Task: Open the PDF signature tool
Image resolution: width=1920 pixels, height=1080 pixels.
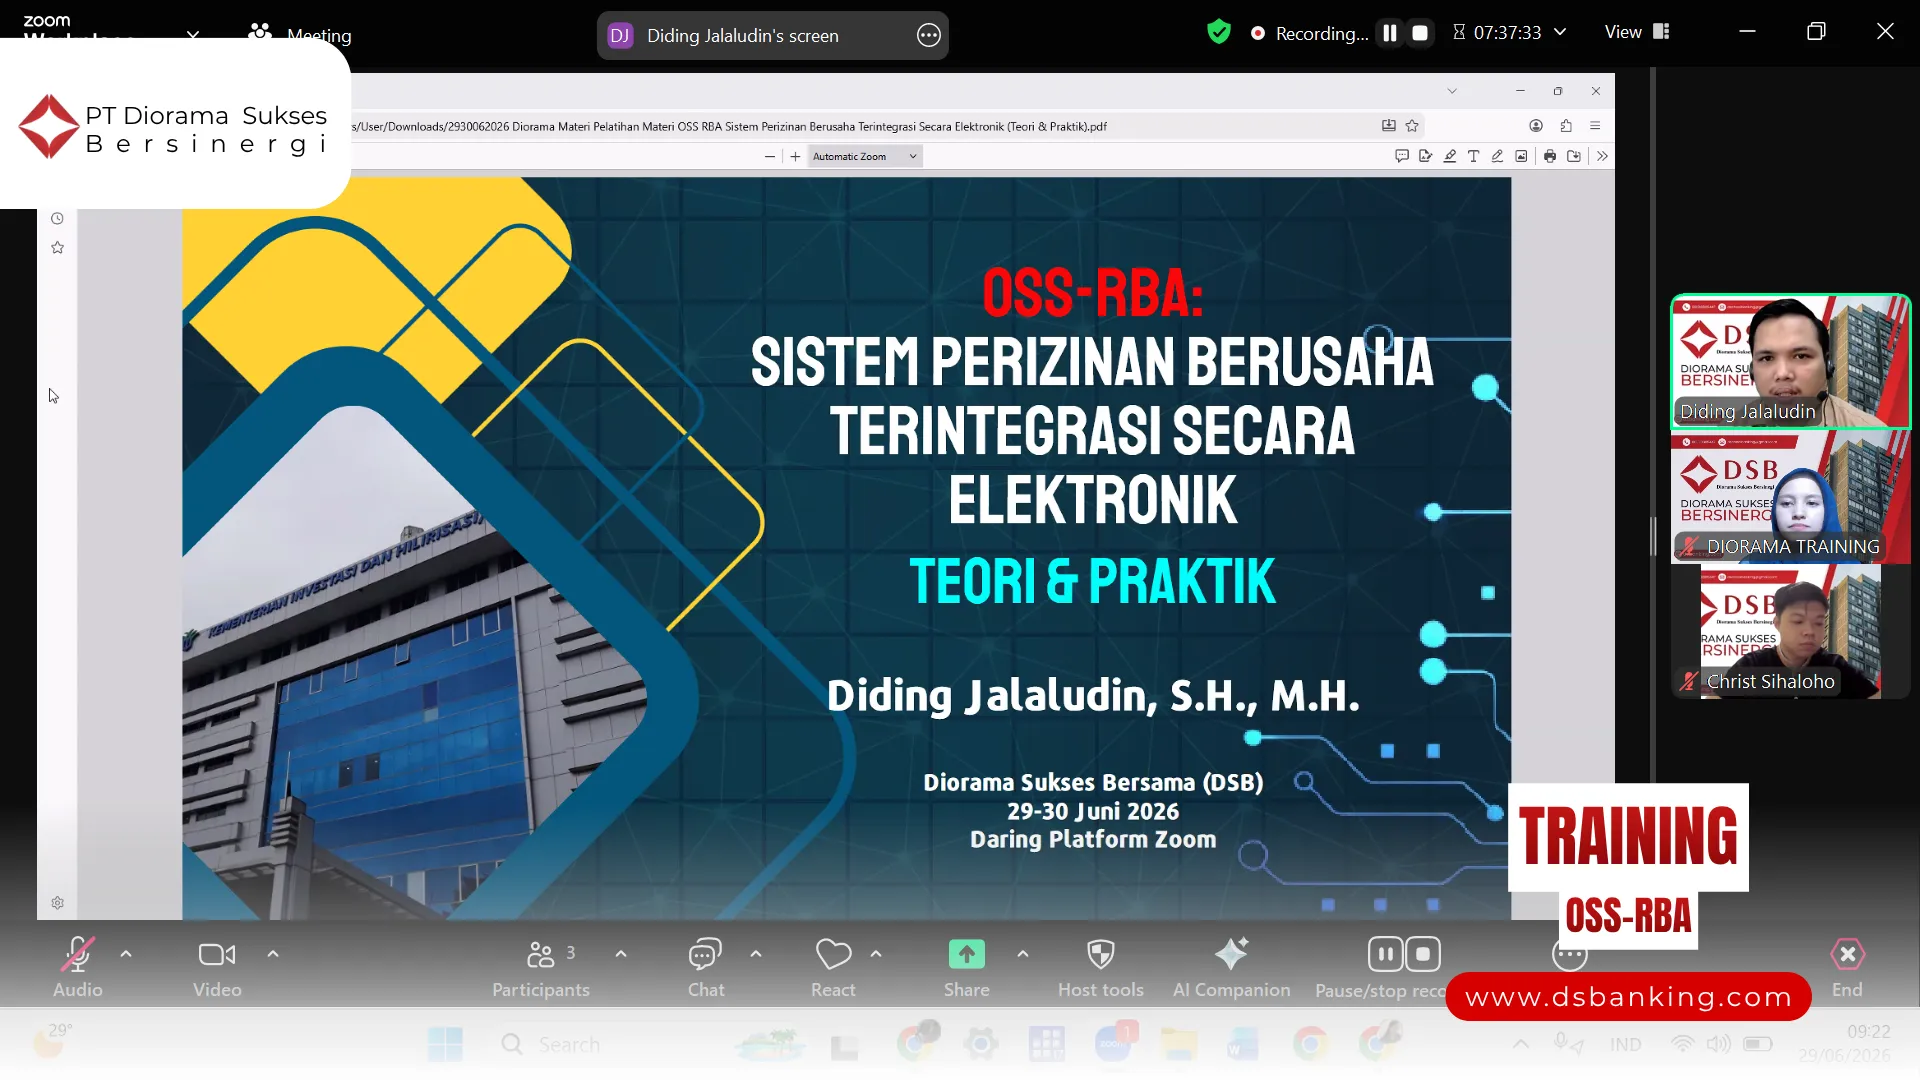Action: (x=1425, y=157)
